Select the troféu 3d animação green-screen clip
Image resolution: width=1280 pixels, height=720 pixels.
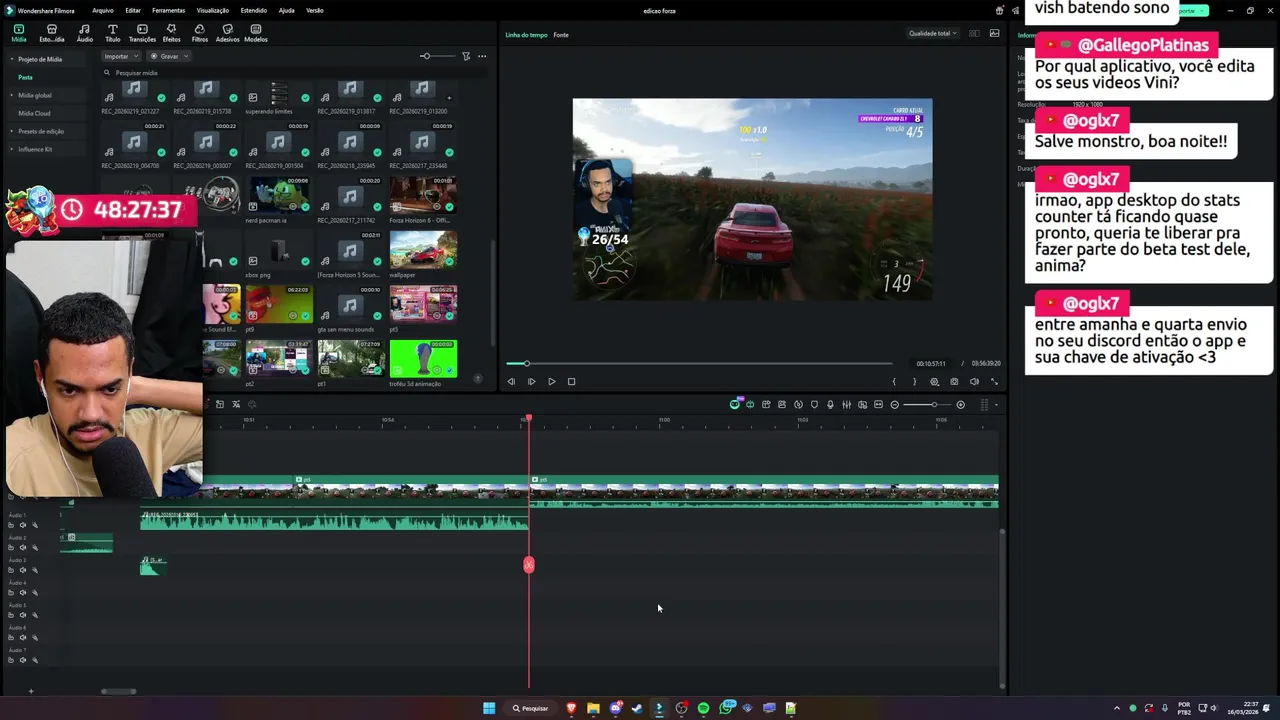[x=423, y=359]
